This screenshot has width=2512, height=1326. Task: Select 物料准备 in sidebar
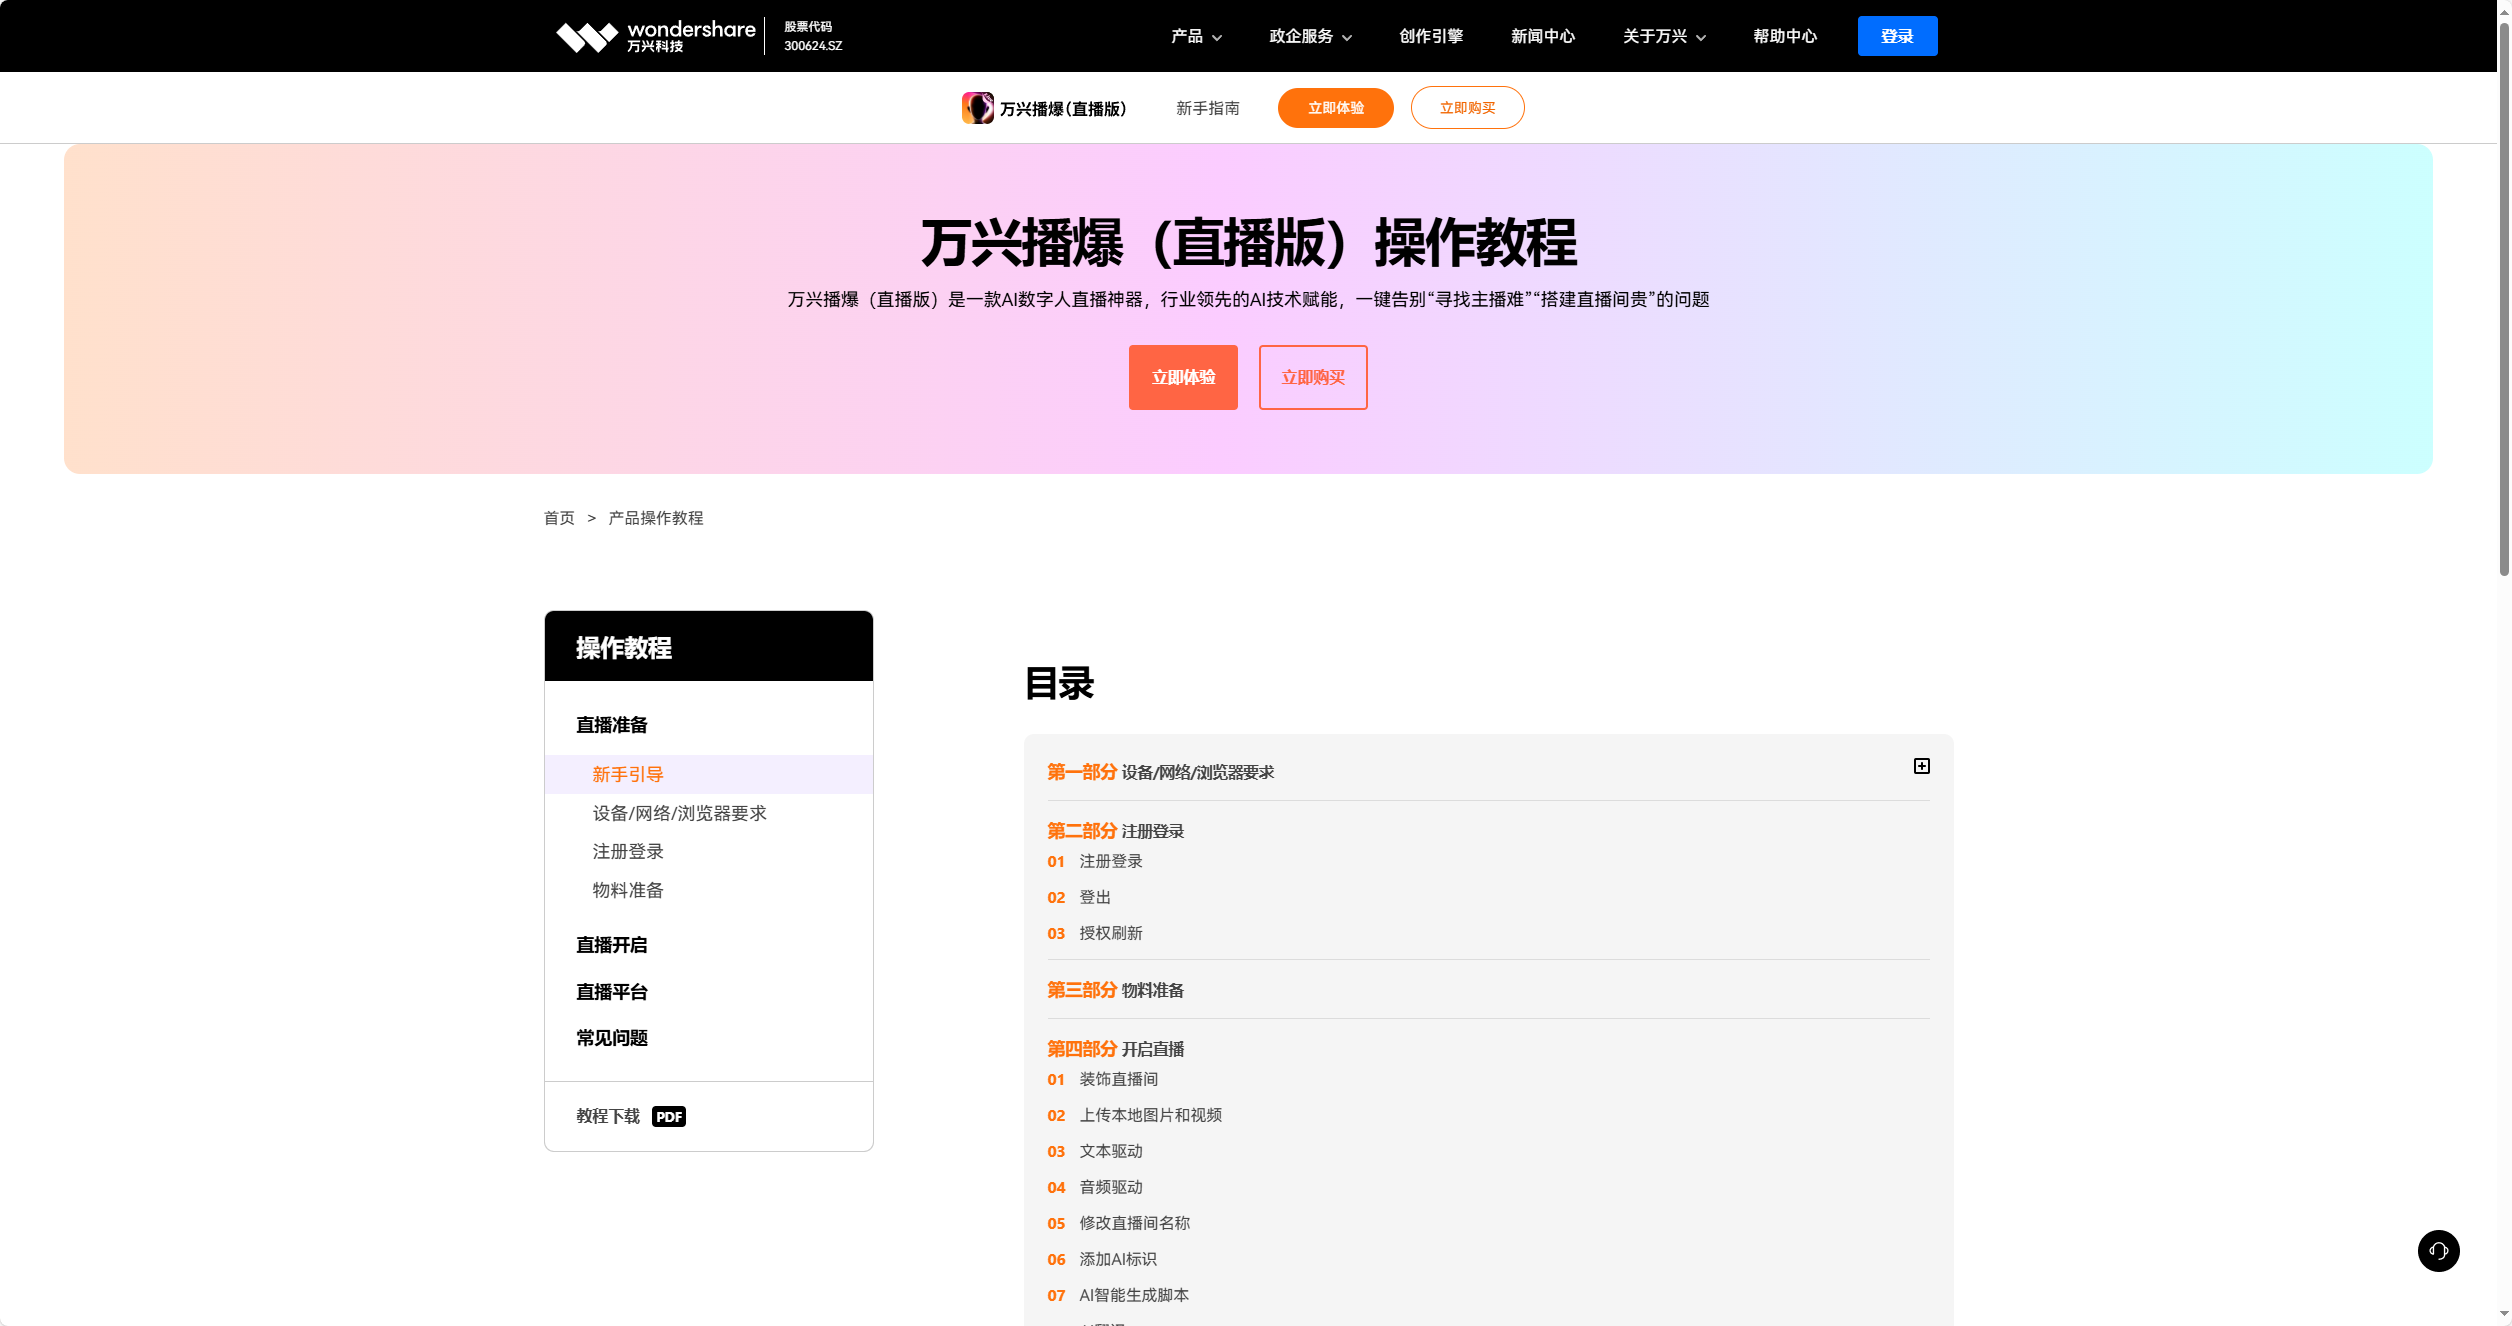click(x=628, y=890)
